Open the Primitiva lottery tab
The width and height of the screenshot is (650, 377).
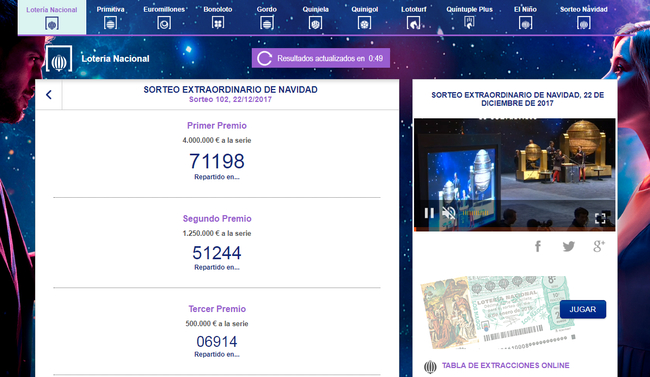(x=110, y=17)
